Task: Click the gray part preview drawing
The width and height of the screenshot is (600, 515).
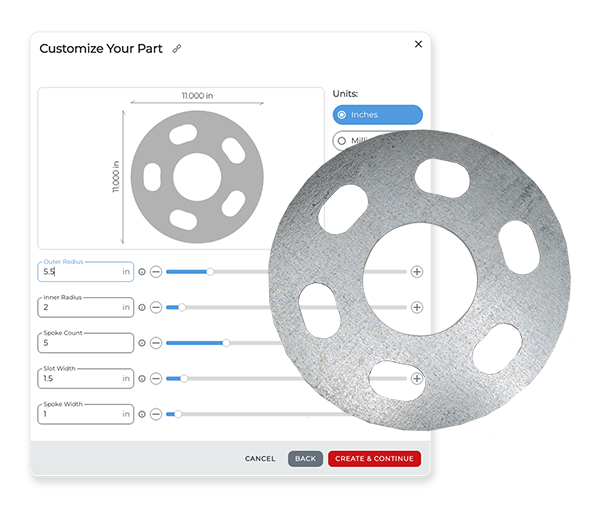Action: pyautogui.click(x=197, y=177)
